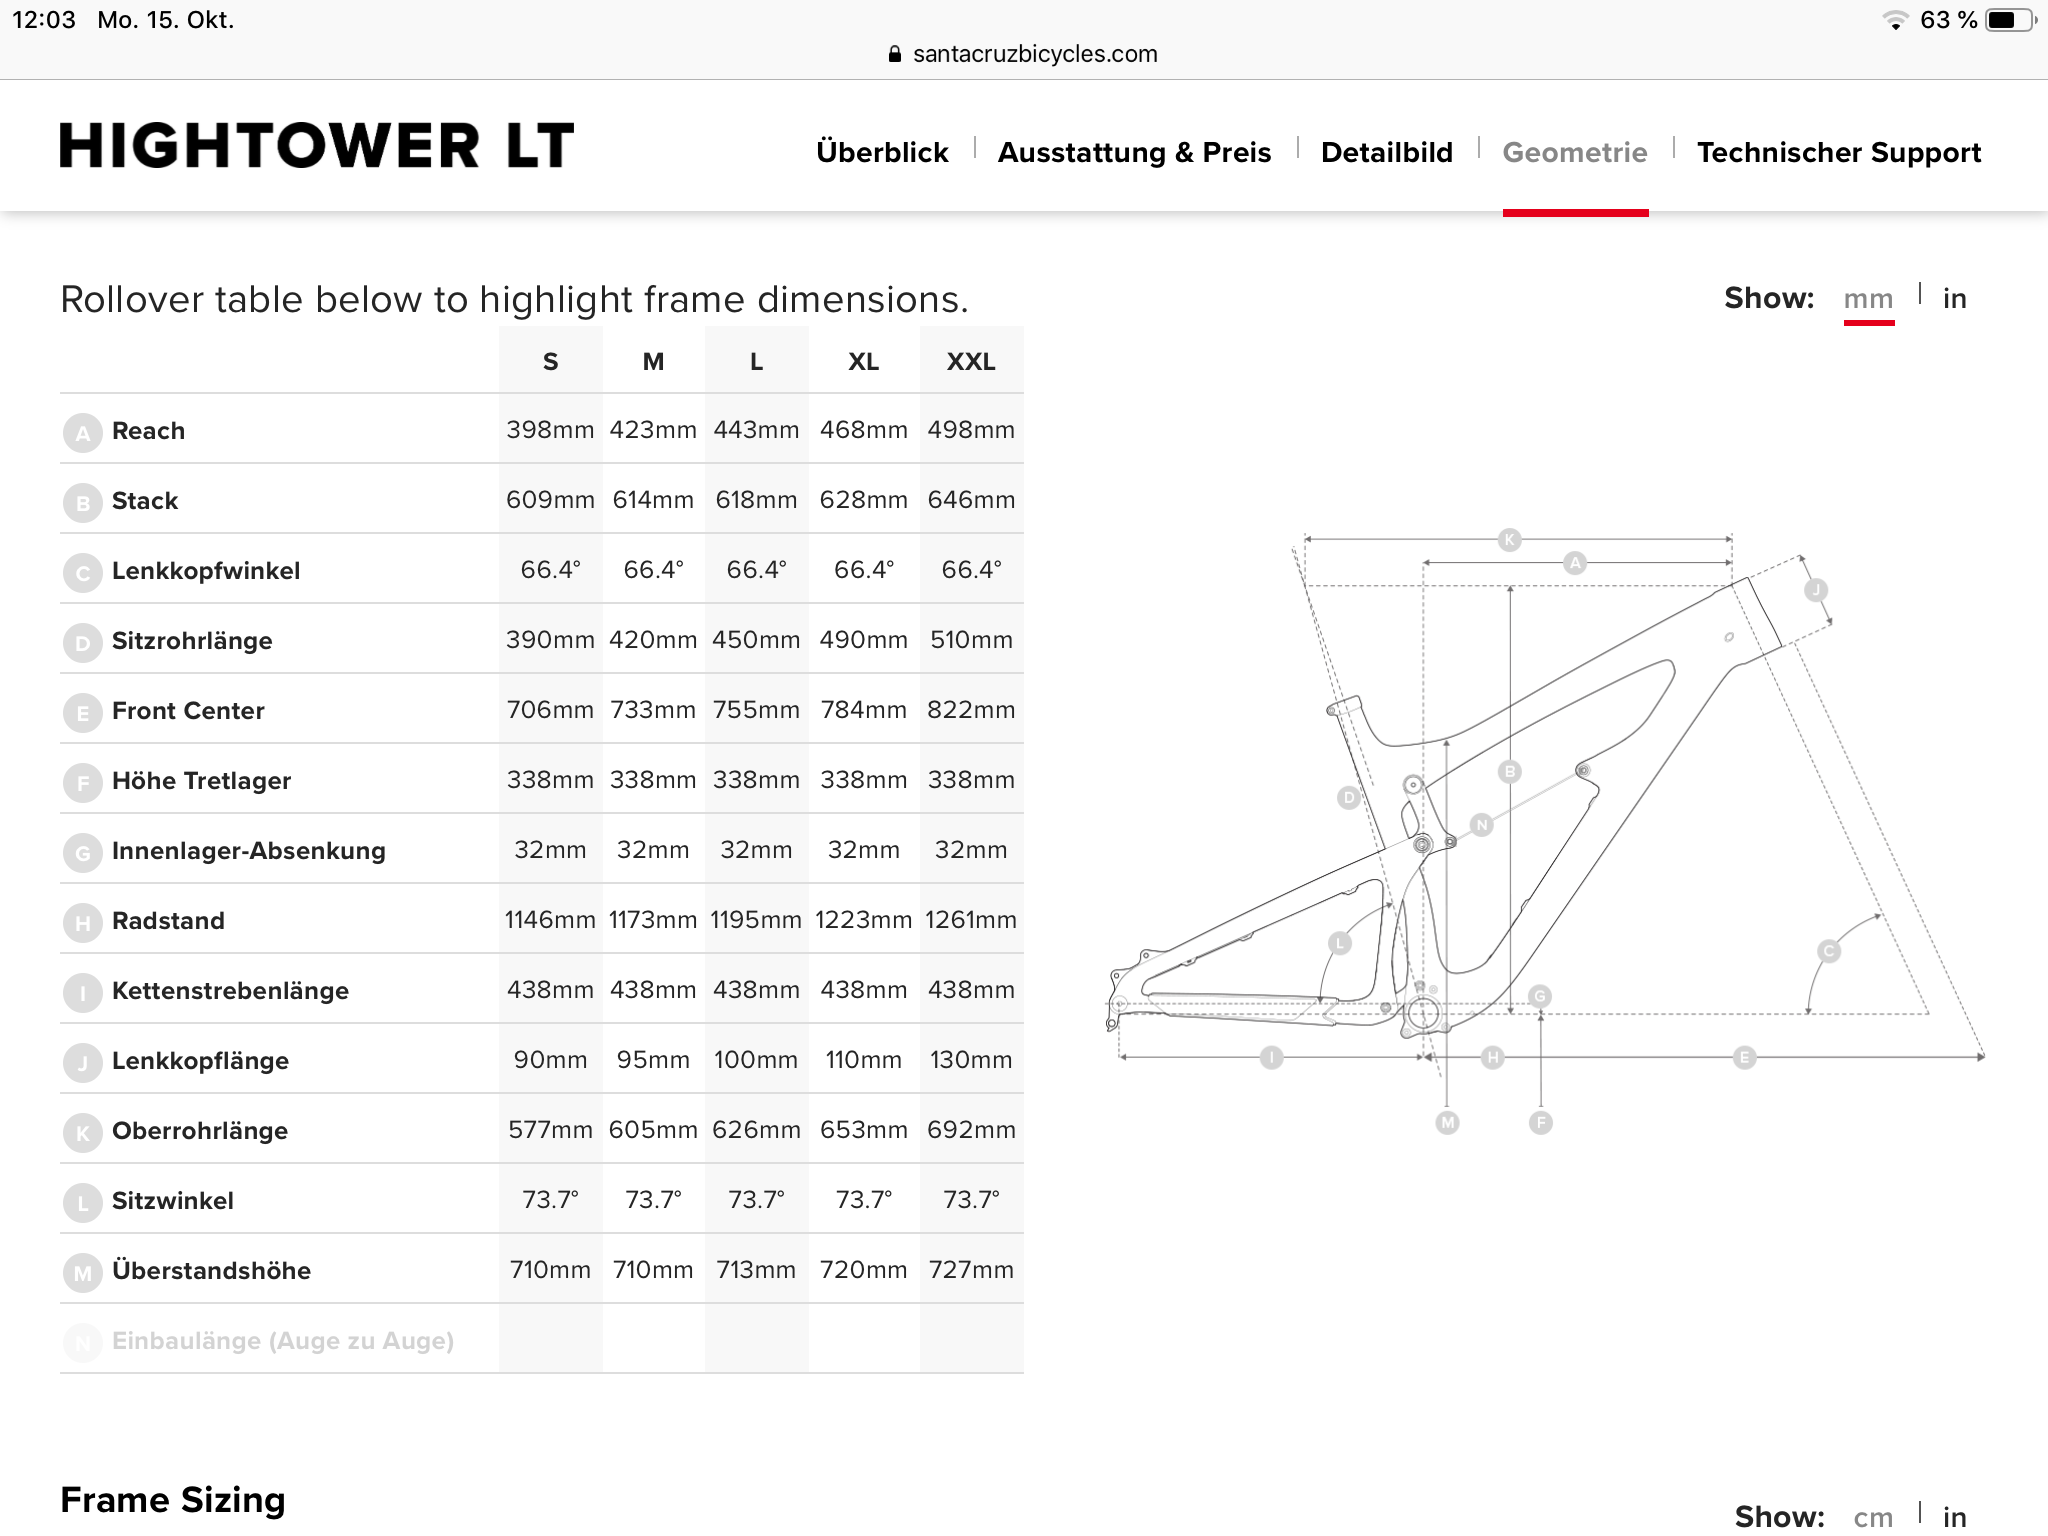Open the Technischer Support link

click(x=1838, y=152)
